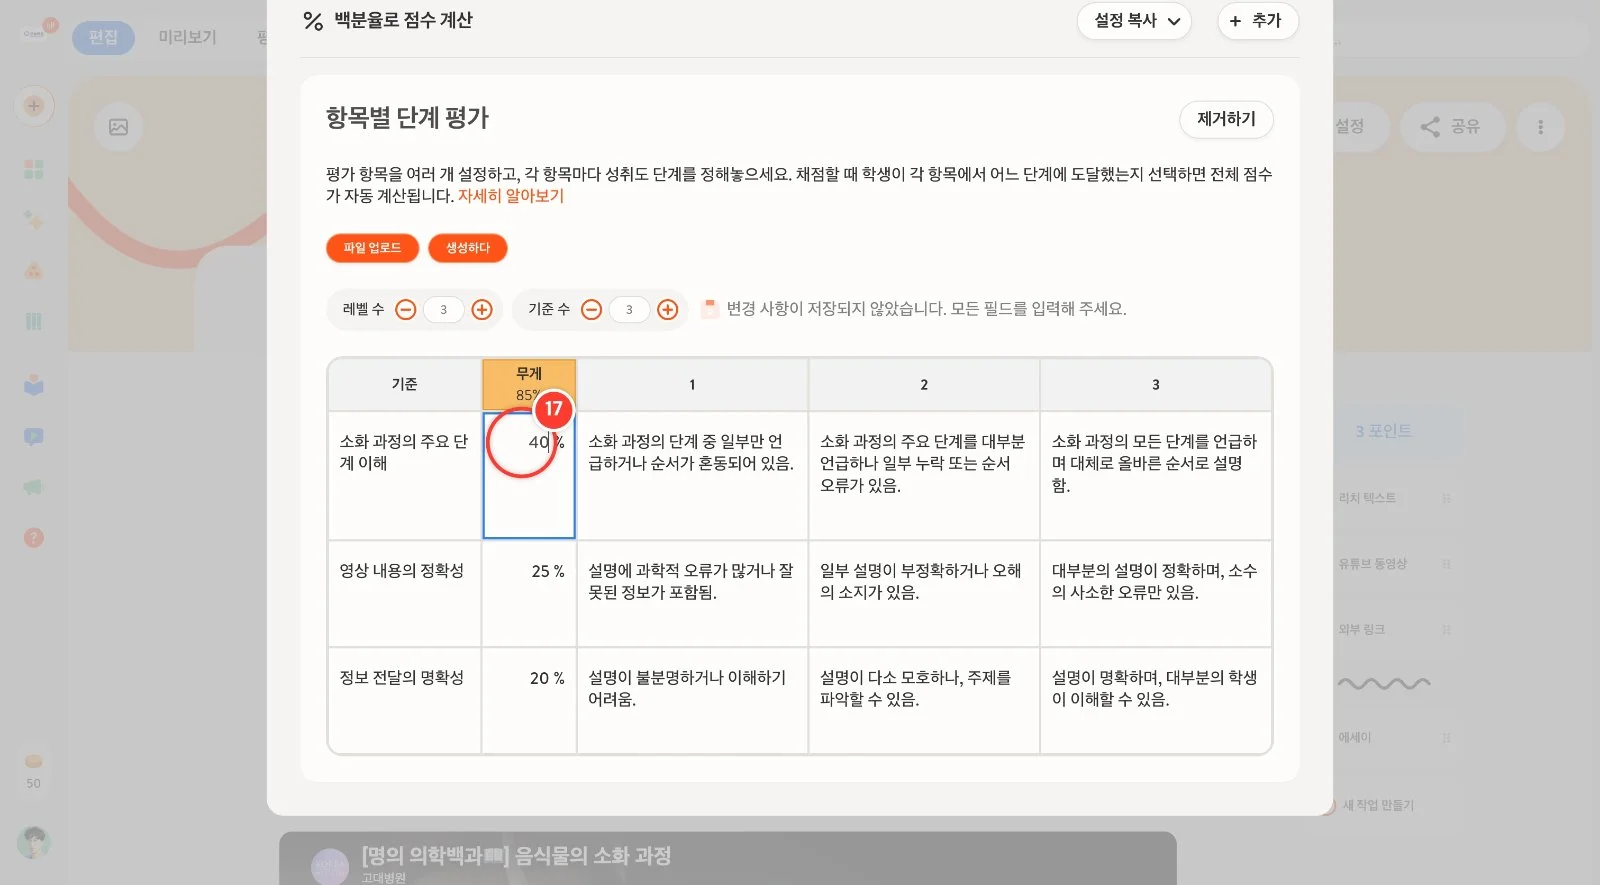Image resolution: width=1600 pixels, height=885 pixels.
Task: Click the 25 % weight cell
Action: click(x=529, y=594)
